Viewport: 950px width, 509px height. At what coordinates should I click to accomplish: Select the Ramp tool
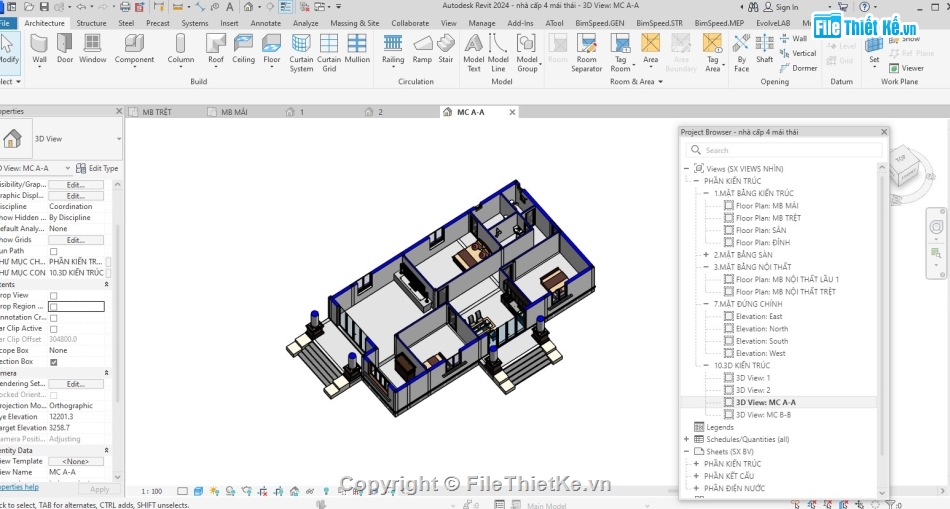coord(422,49)
